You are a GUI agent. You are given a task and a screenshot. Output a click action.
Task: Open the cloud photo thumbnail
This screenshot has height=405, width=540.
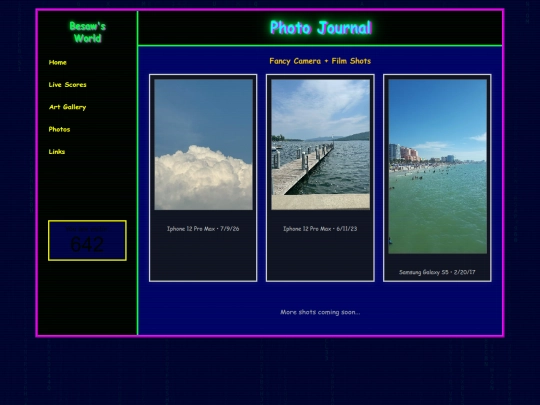tap(204, 145)
